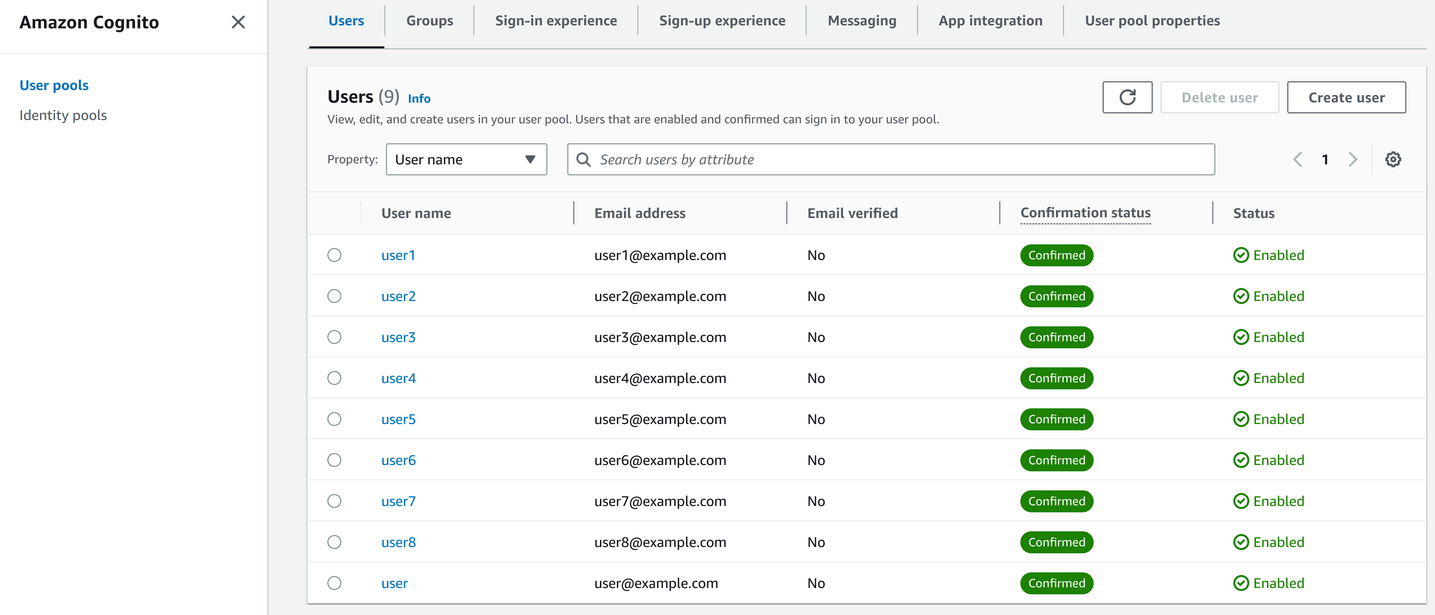Select radio button for user@example.com row
Viewport: 1435px width, 615px height.
pyautogui.click(x=334, y=583)
